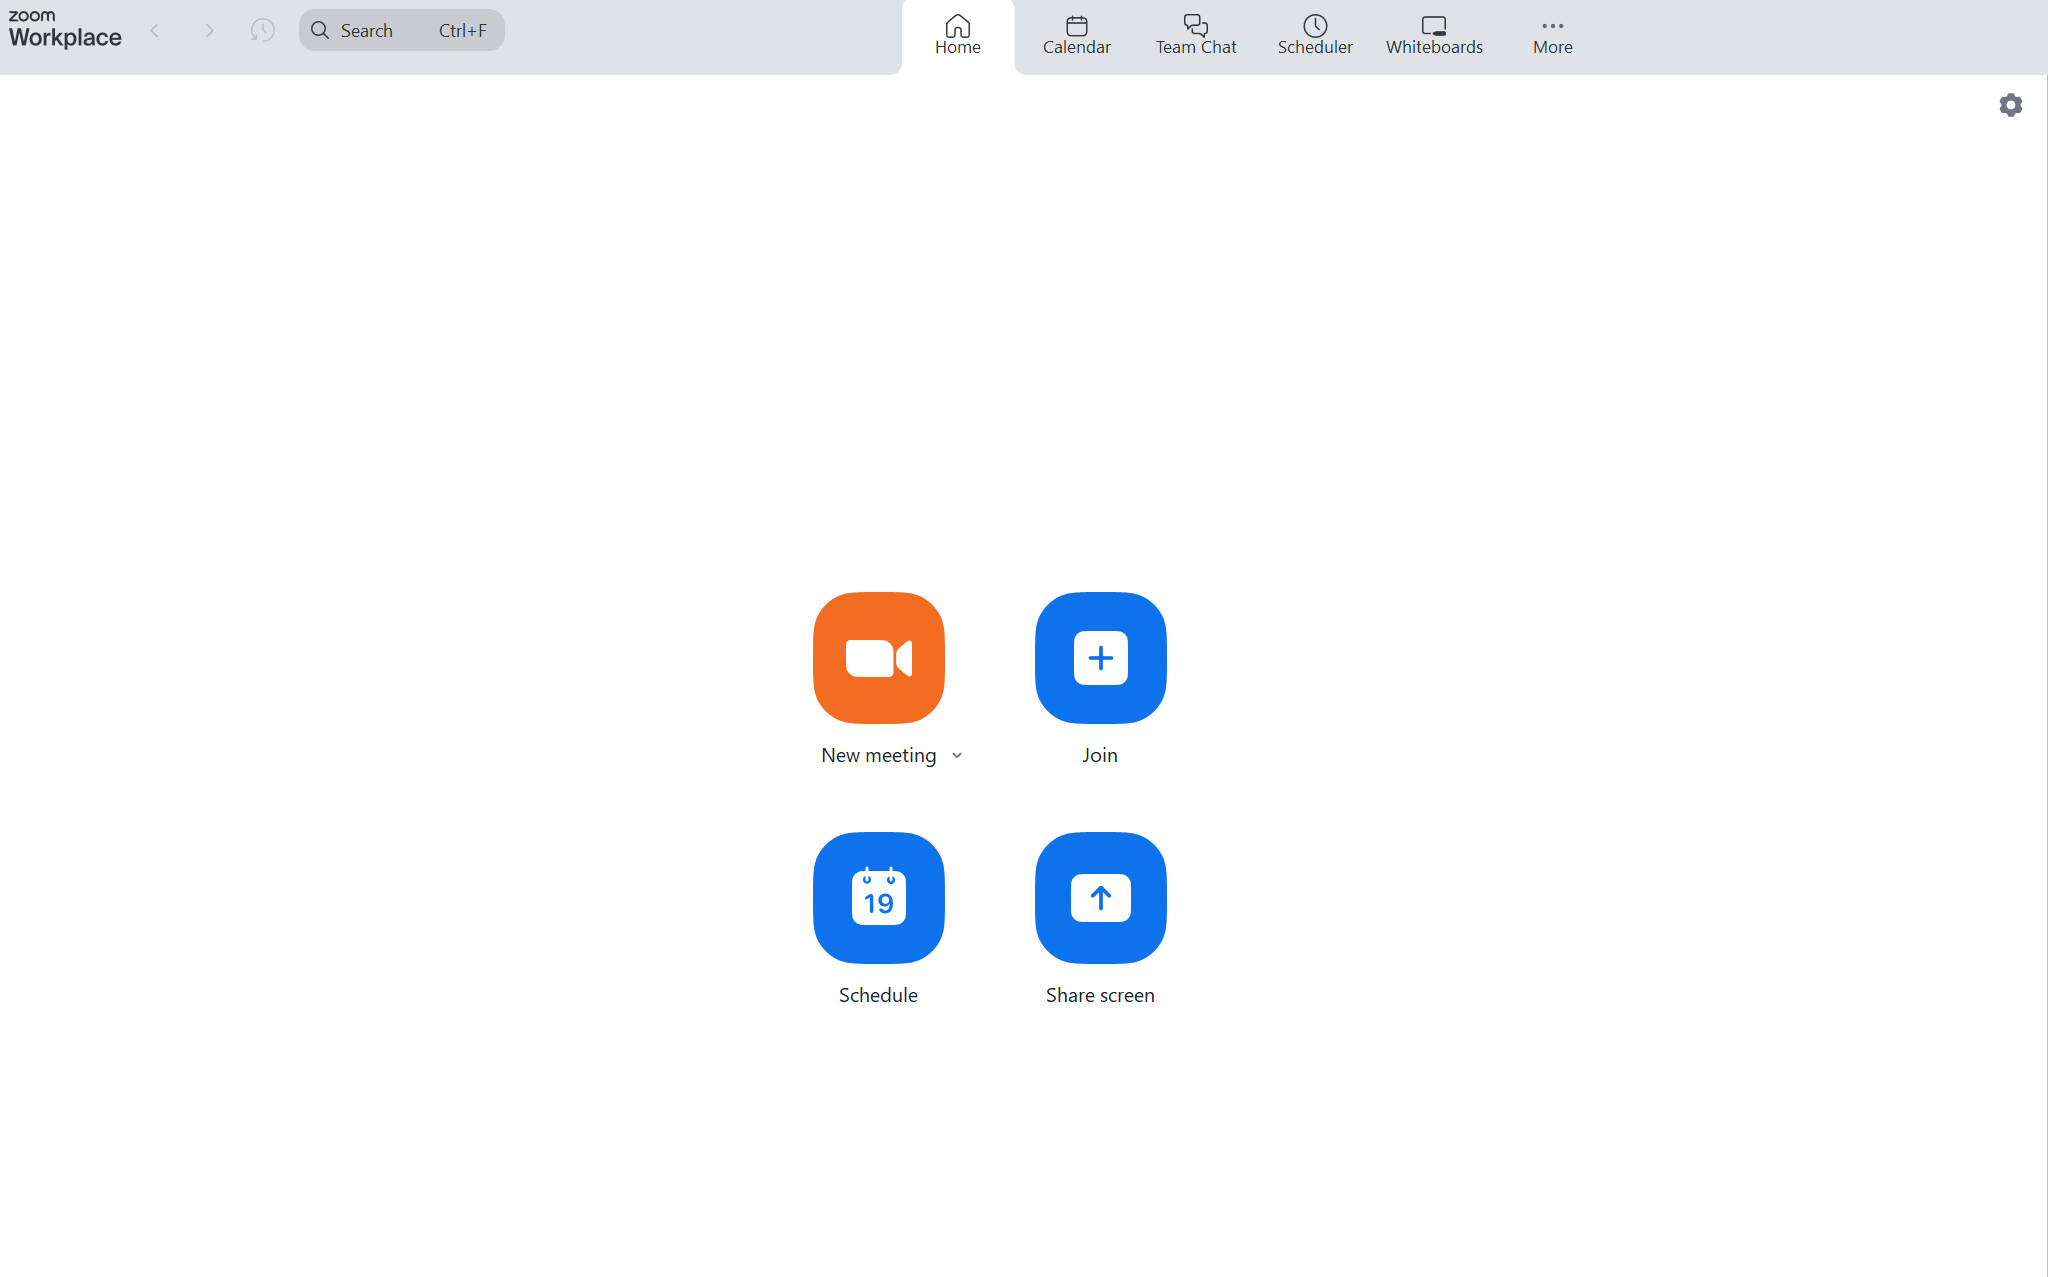Open the More menu
Viewport: 2048px width, 1277px height.
[1552, 35]
